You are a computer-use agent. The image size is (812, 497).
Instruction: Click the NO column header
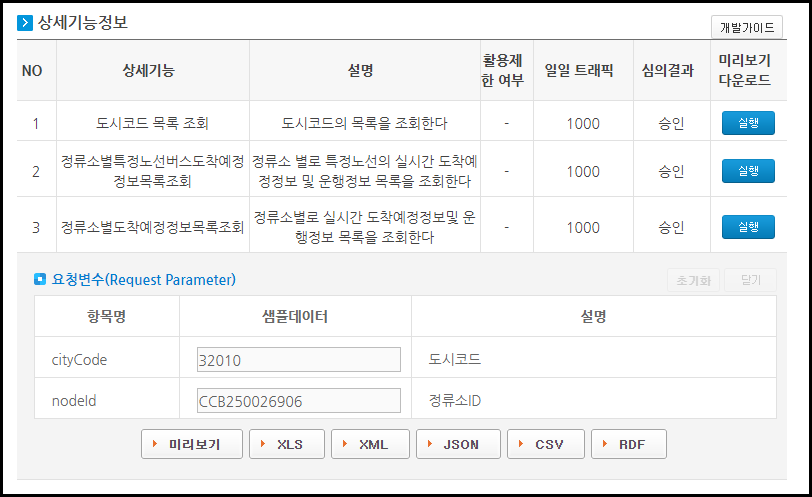pos(32,70)
